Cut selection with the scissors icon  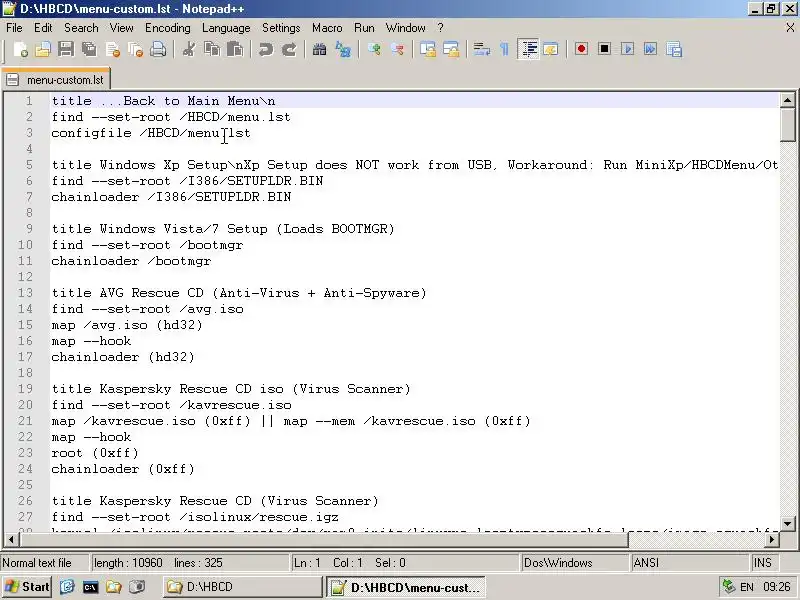click(x=189, y=49)
